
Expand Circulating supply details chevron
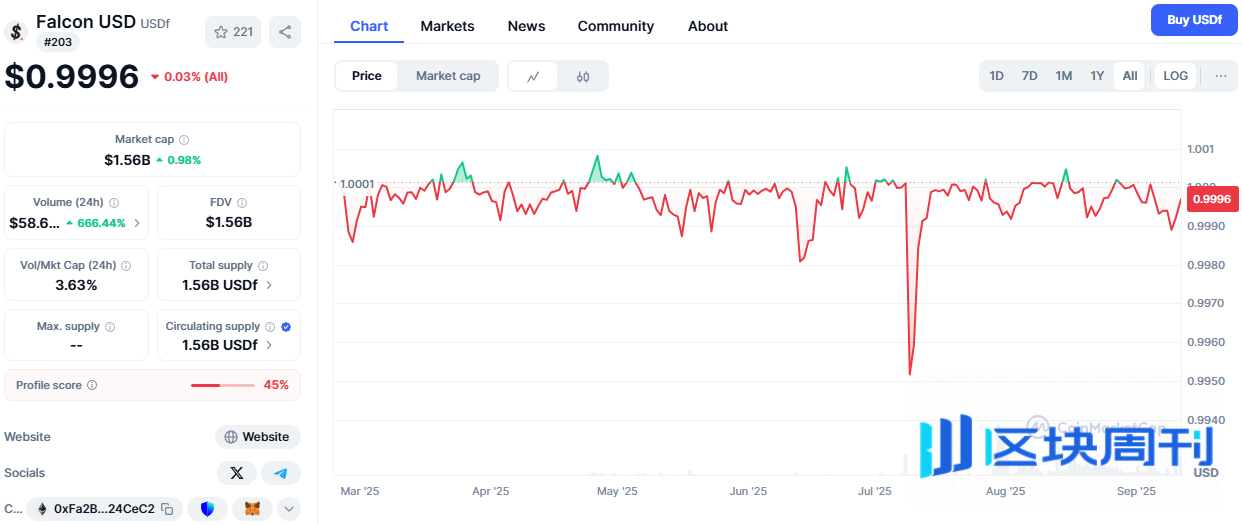click(x=268, y=345)
